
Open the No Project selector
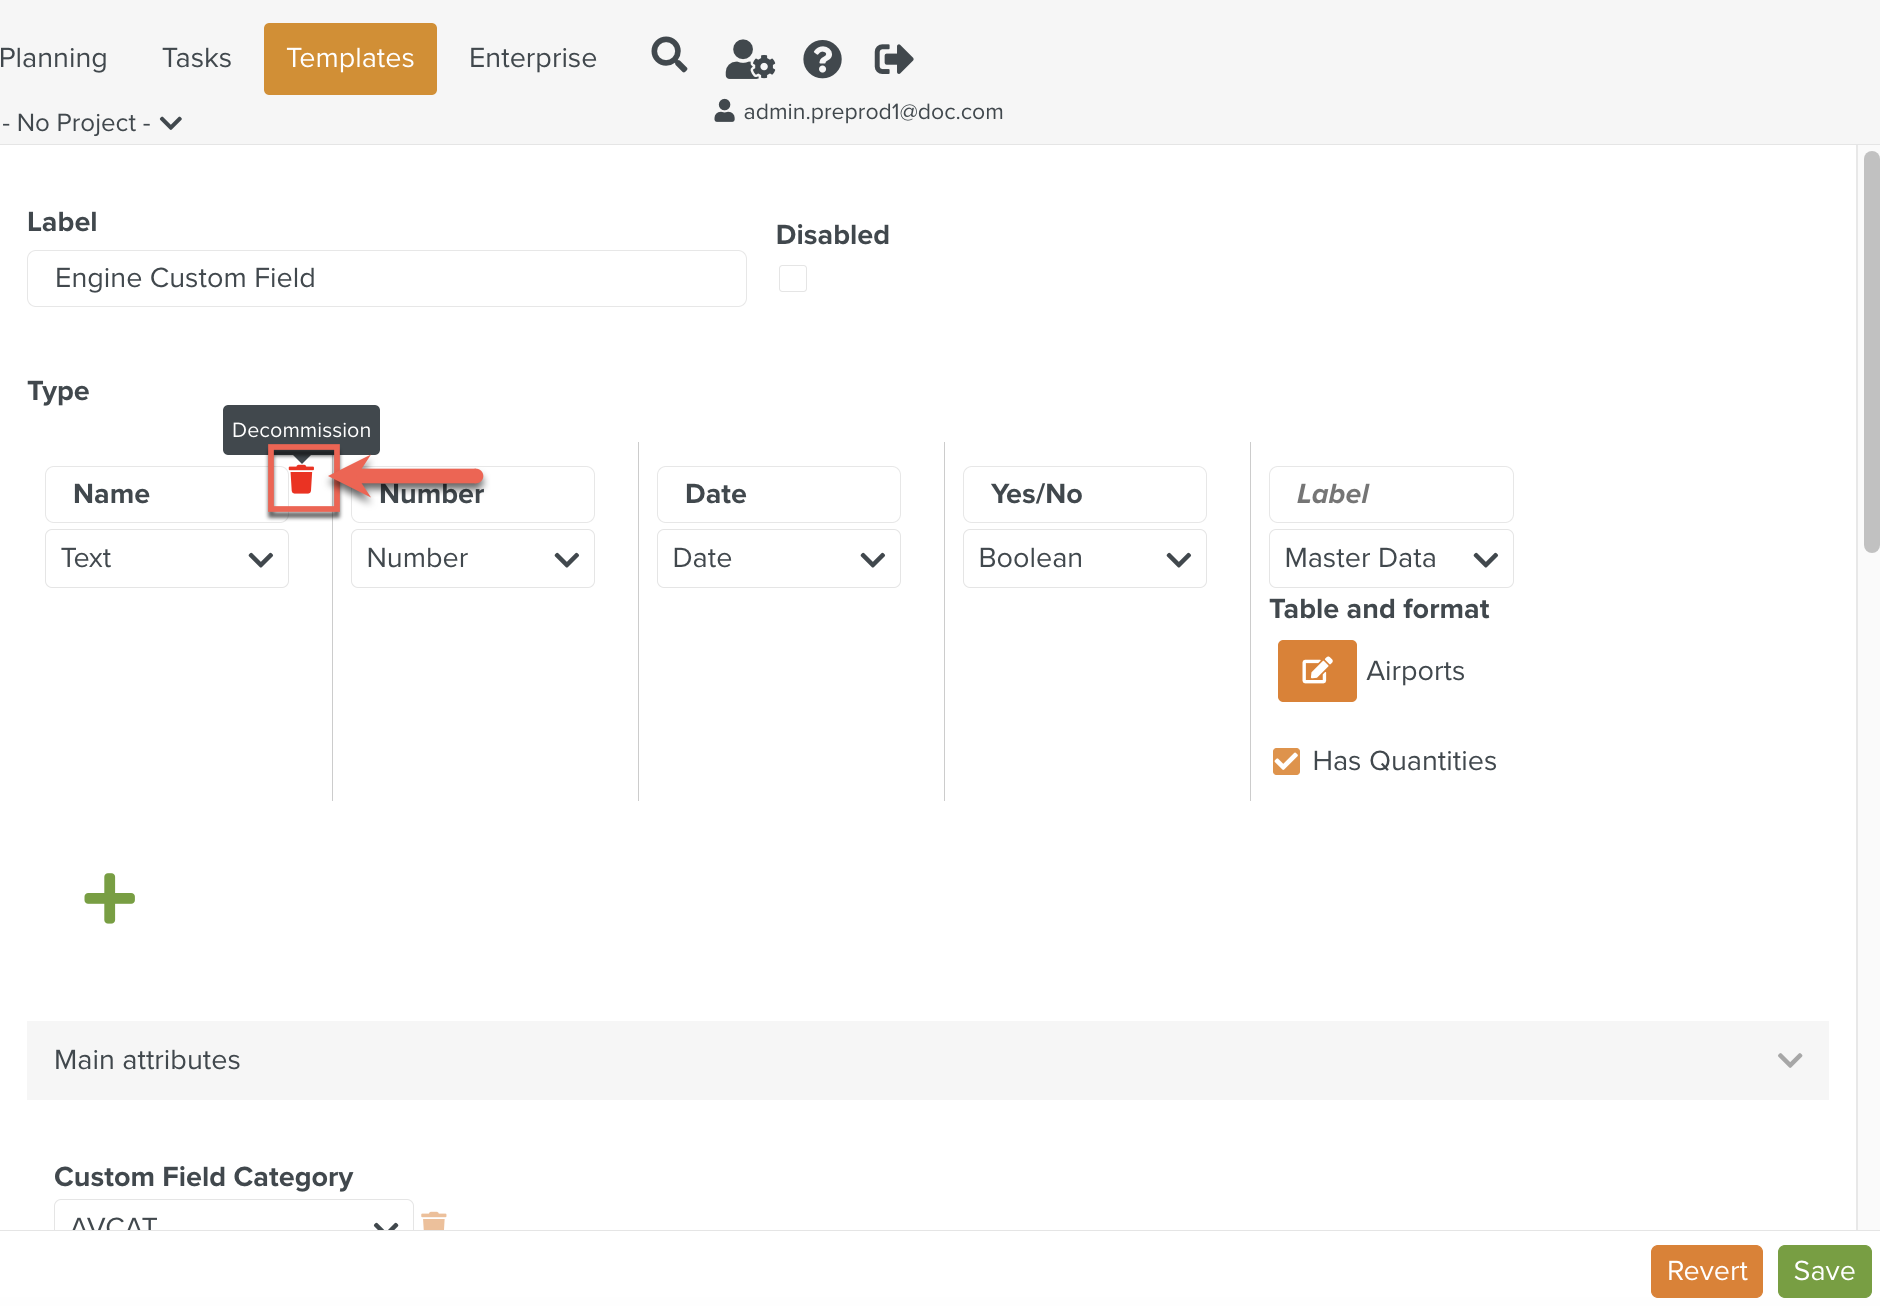click(x=92, y=123)
